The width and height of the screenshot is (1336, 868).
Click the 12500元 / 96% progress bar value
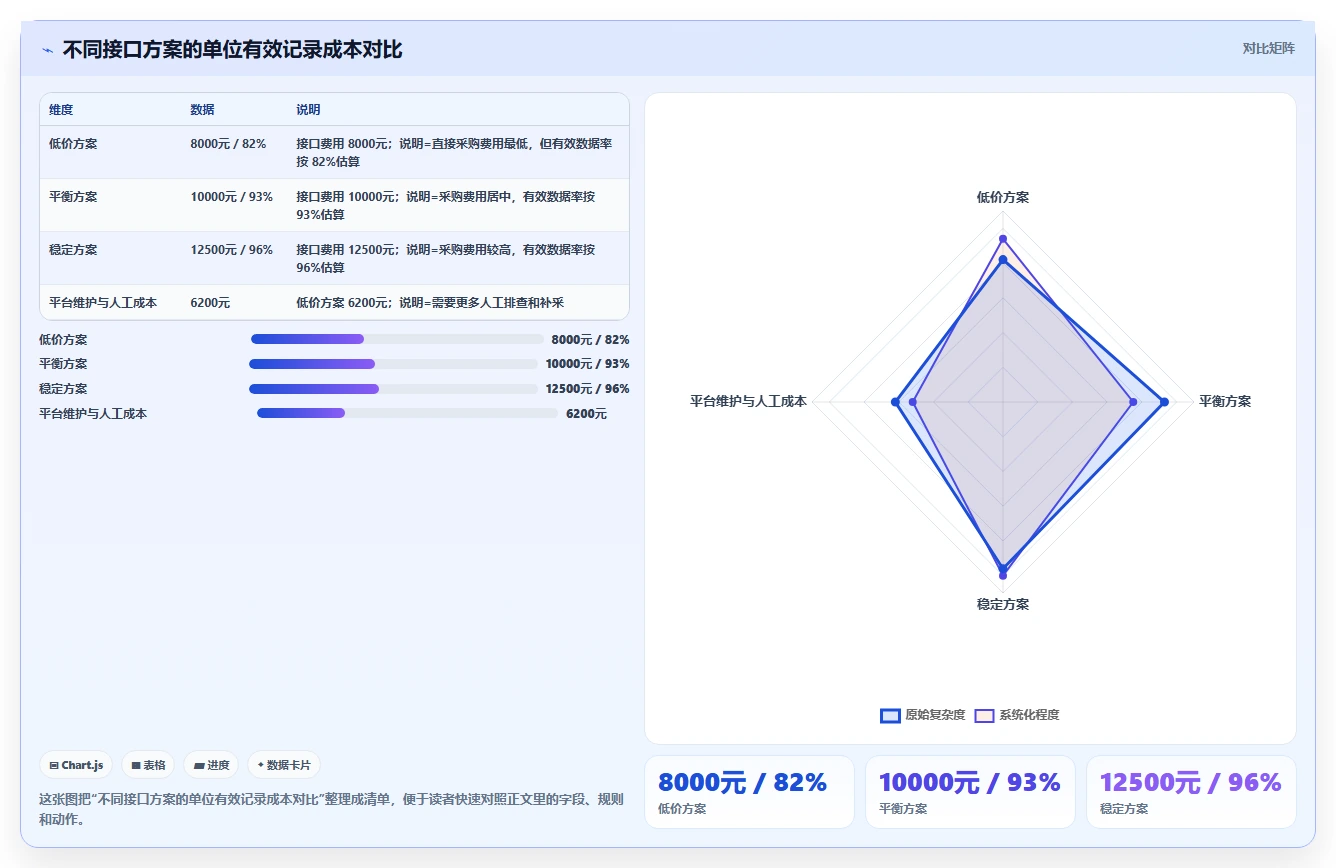click(x=588, y=389)
